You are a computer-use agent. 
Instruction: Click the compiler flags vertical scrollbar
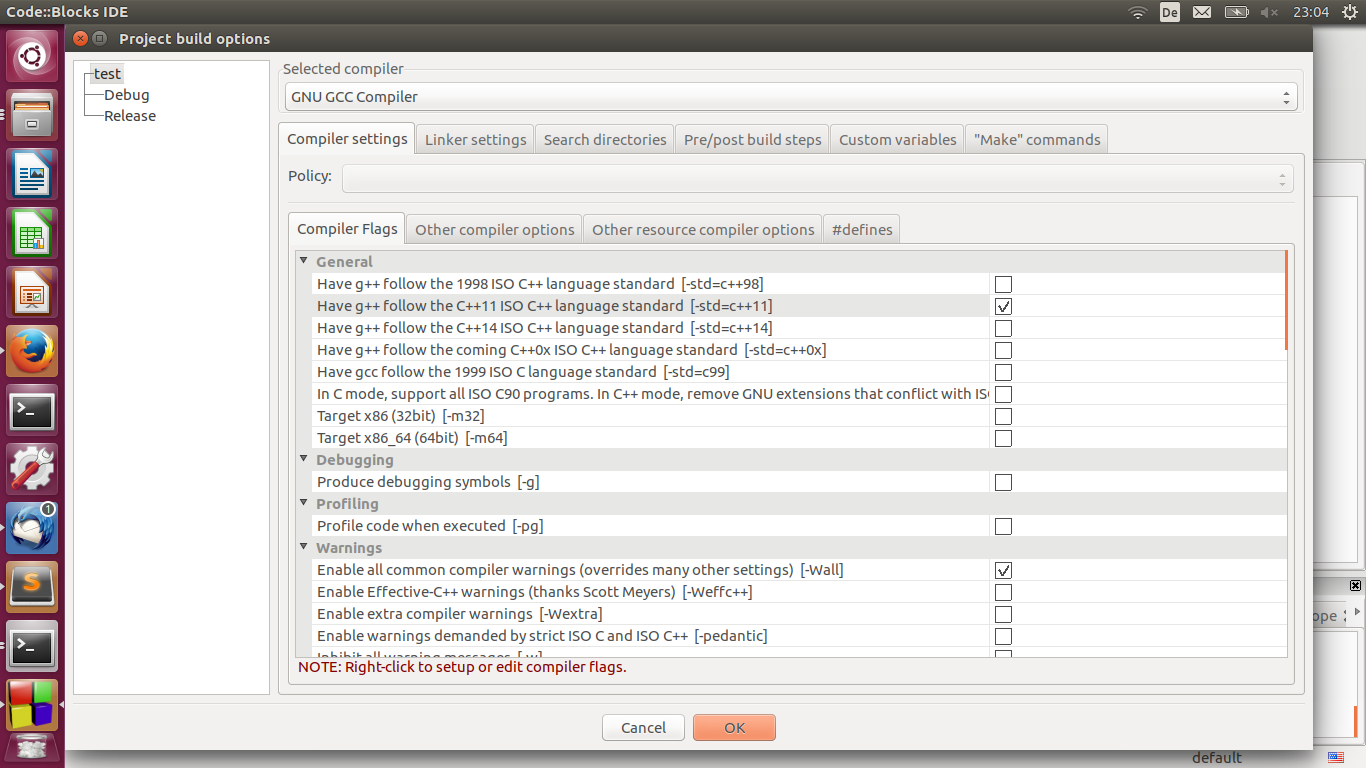click(x=1286, y=300)
